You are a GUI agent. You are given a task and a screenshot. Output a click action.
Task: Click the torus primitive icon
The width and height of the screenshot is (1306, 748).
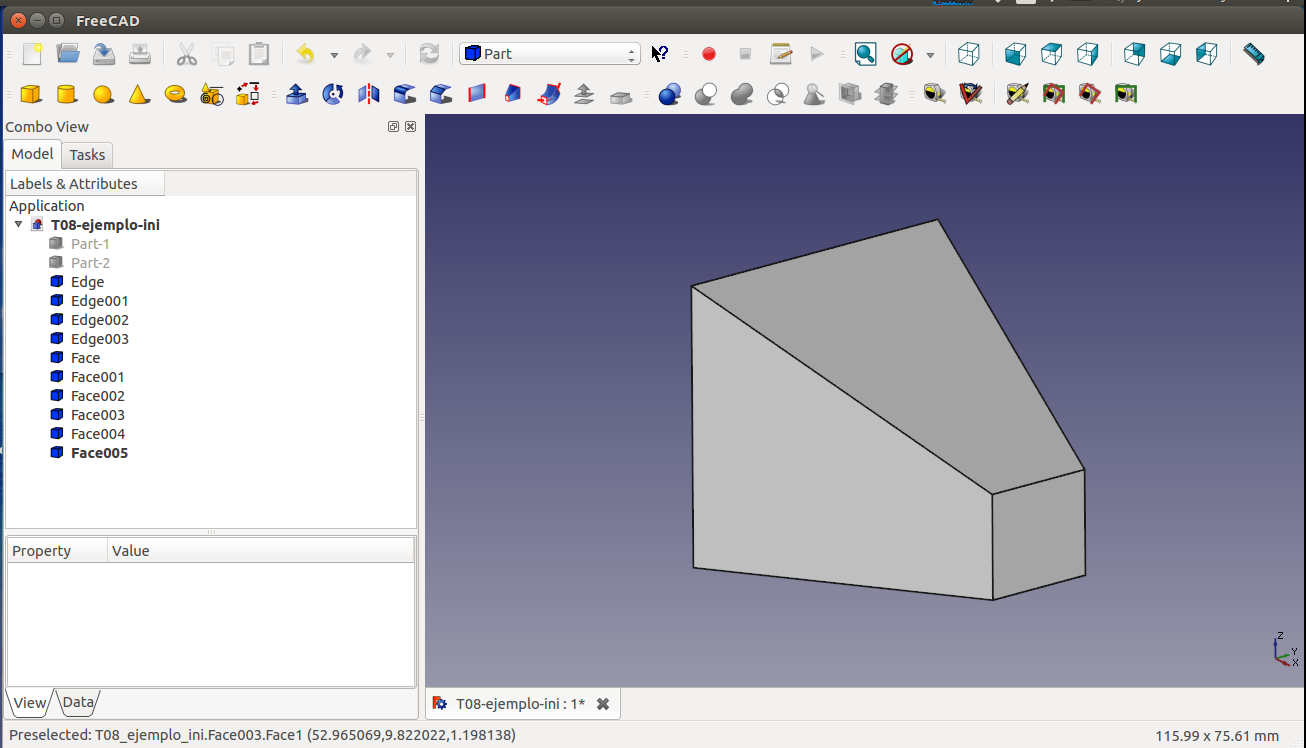[x=176, y=94]
